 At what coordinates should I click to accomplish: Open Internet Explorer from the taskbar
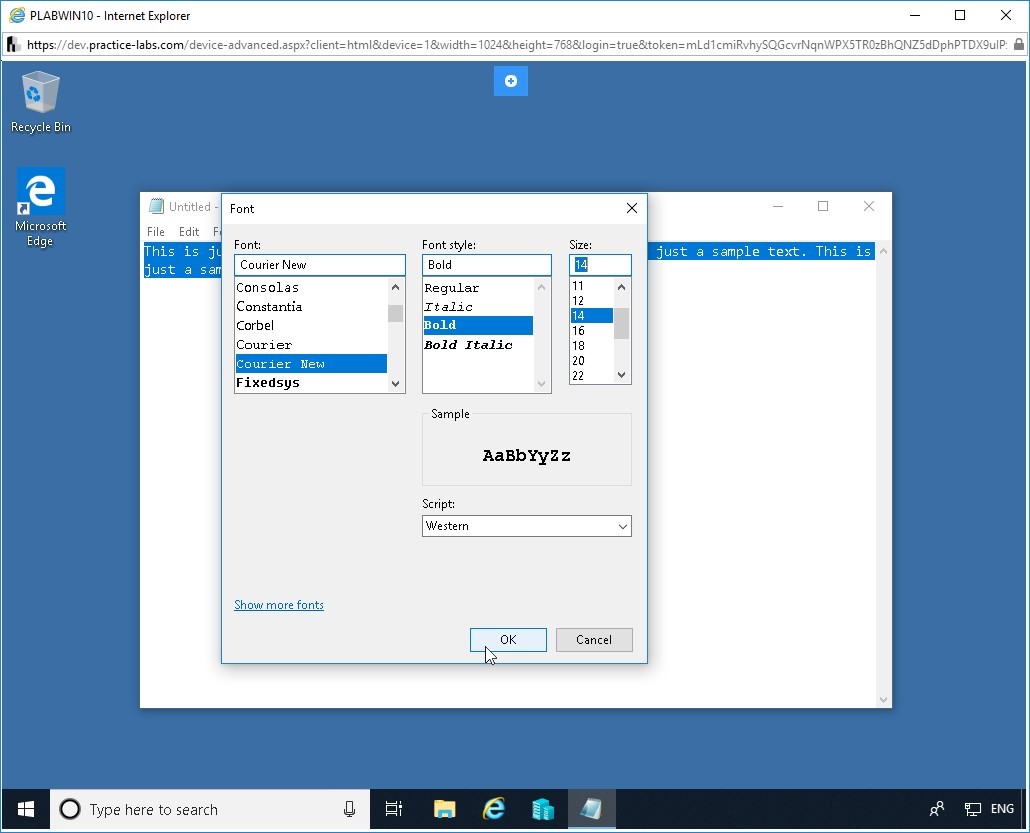[494, 809]
